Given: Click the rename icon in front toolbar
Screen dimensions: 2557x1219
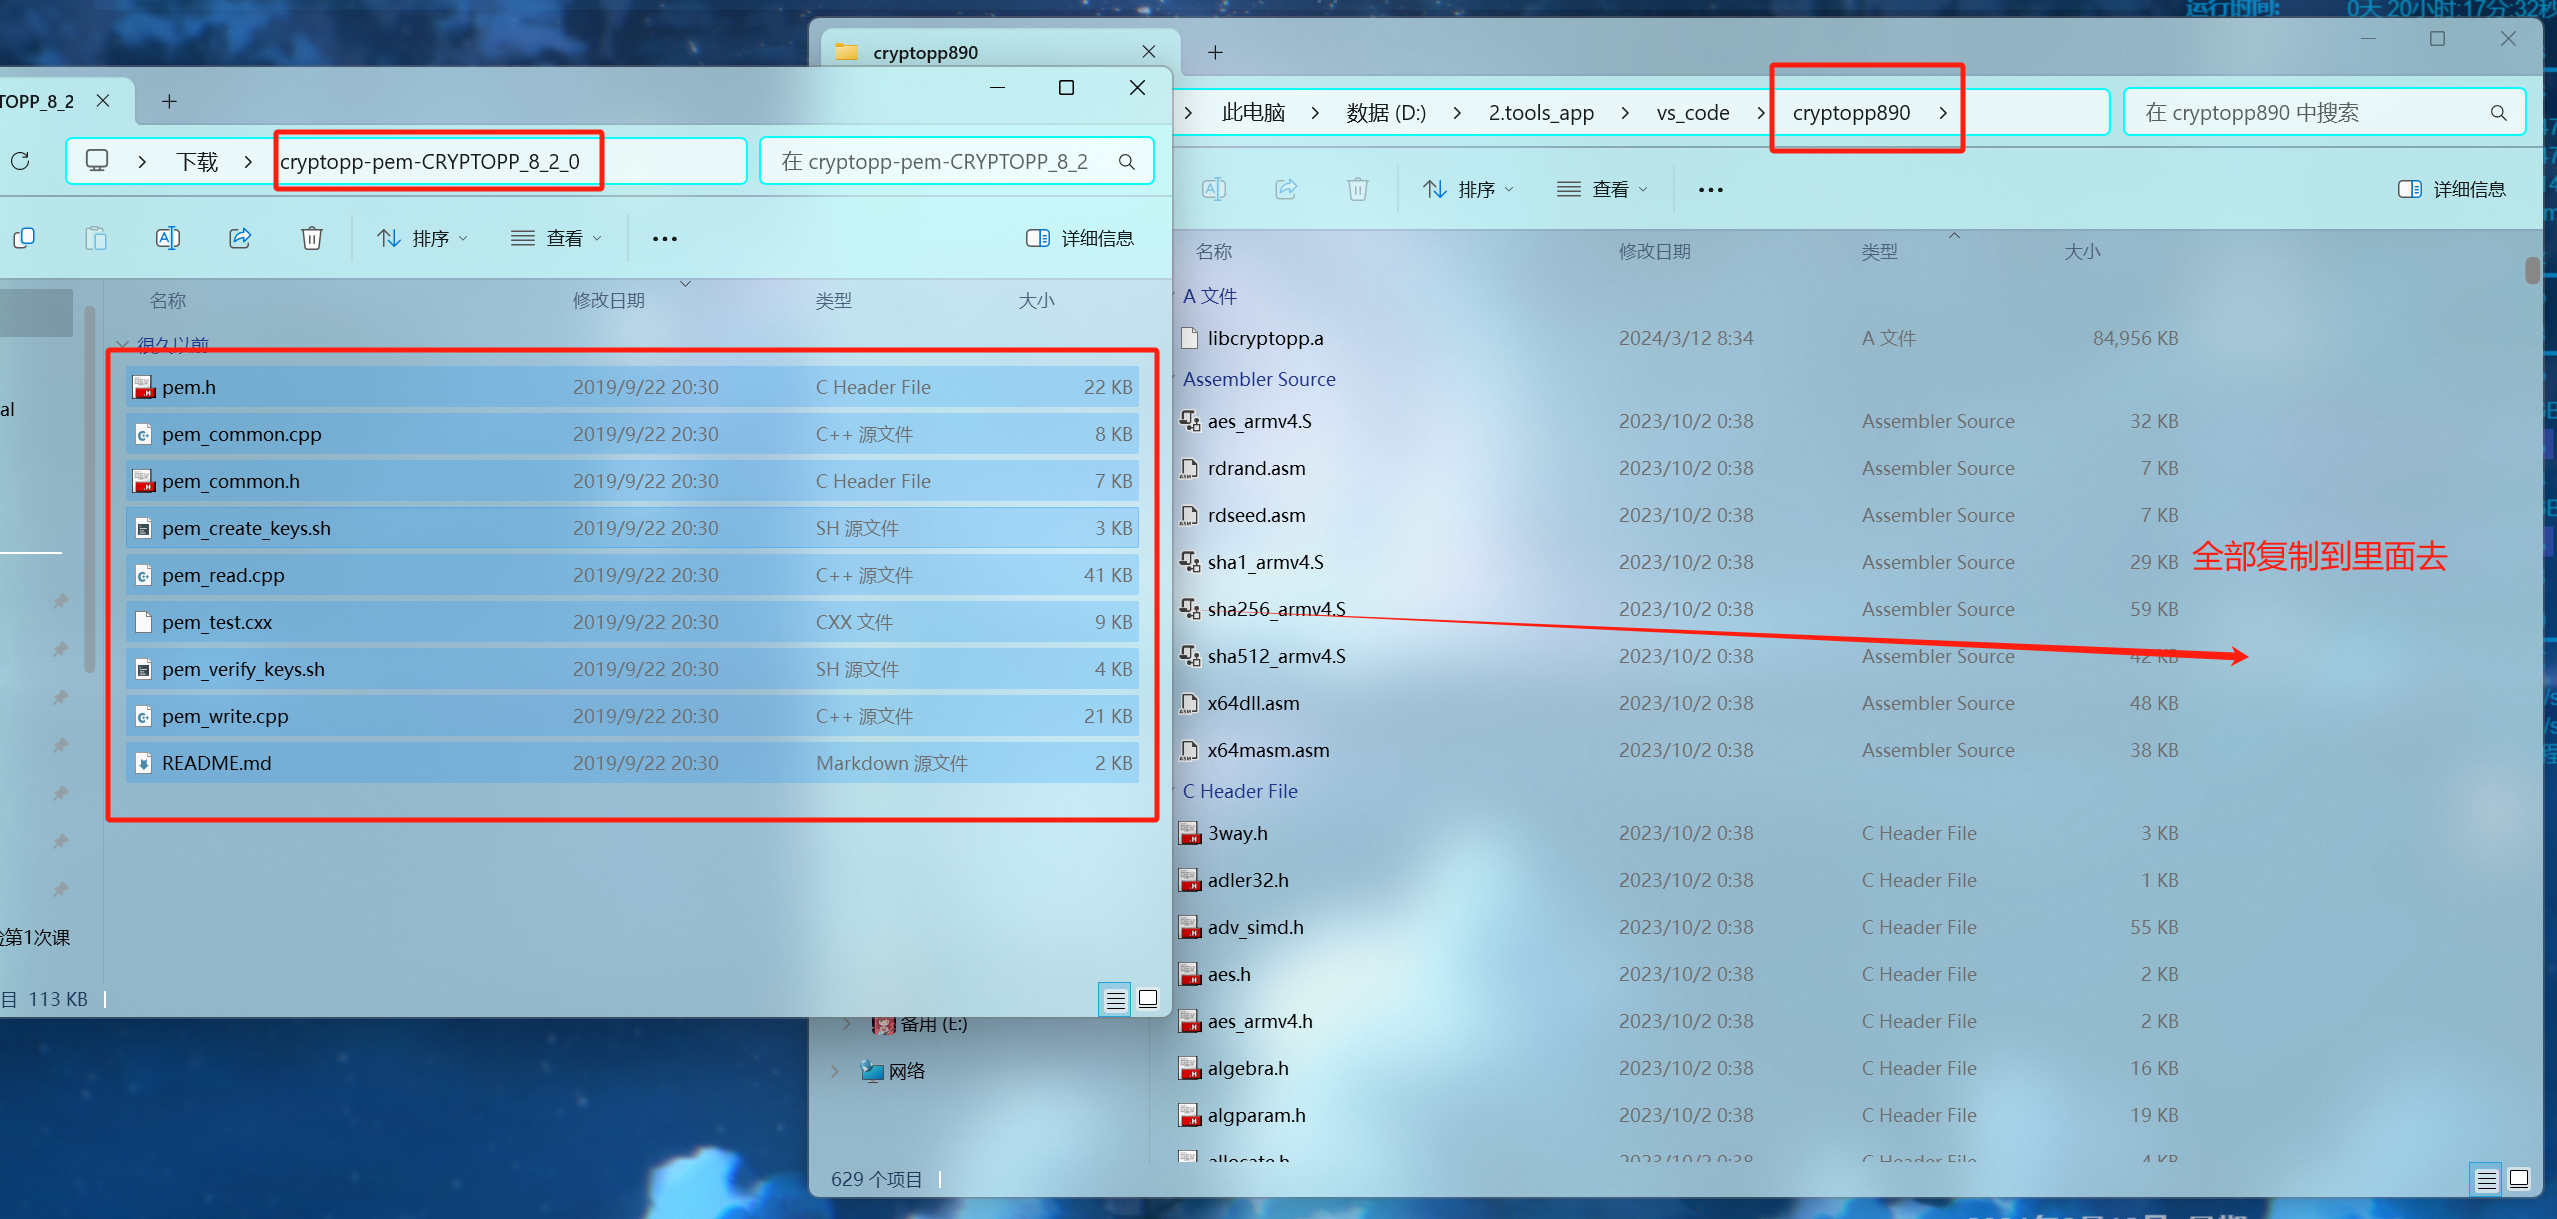Looking at the screenshot, I should [168, 238].
